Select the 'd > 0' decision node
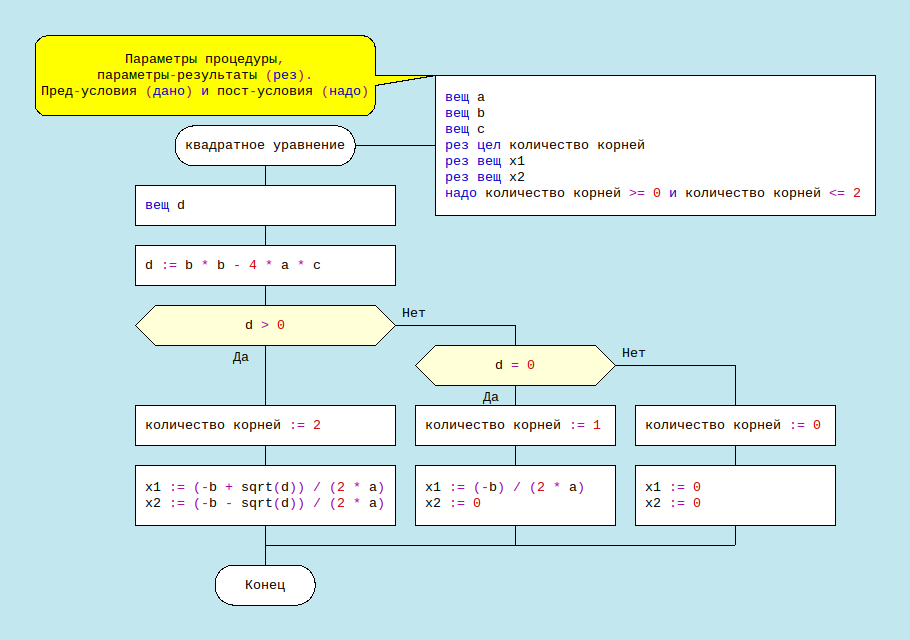The width and height of the screenshot is (910, 640). pyautogui.click(x=265, y=325)
